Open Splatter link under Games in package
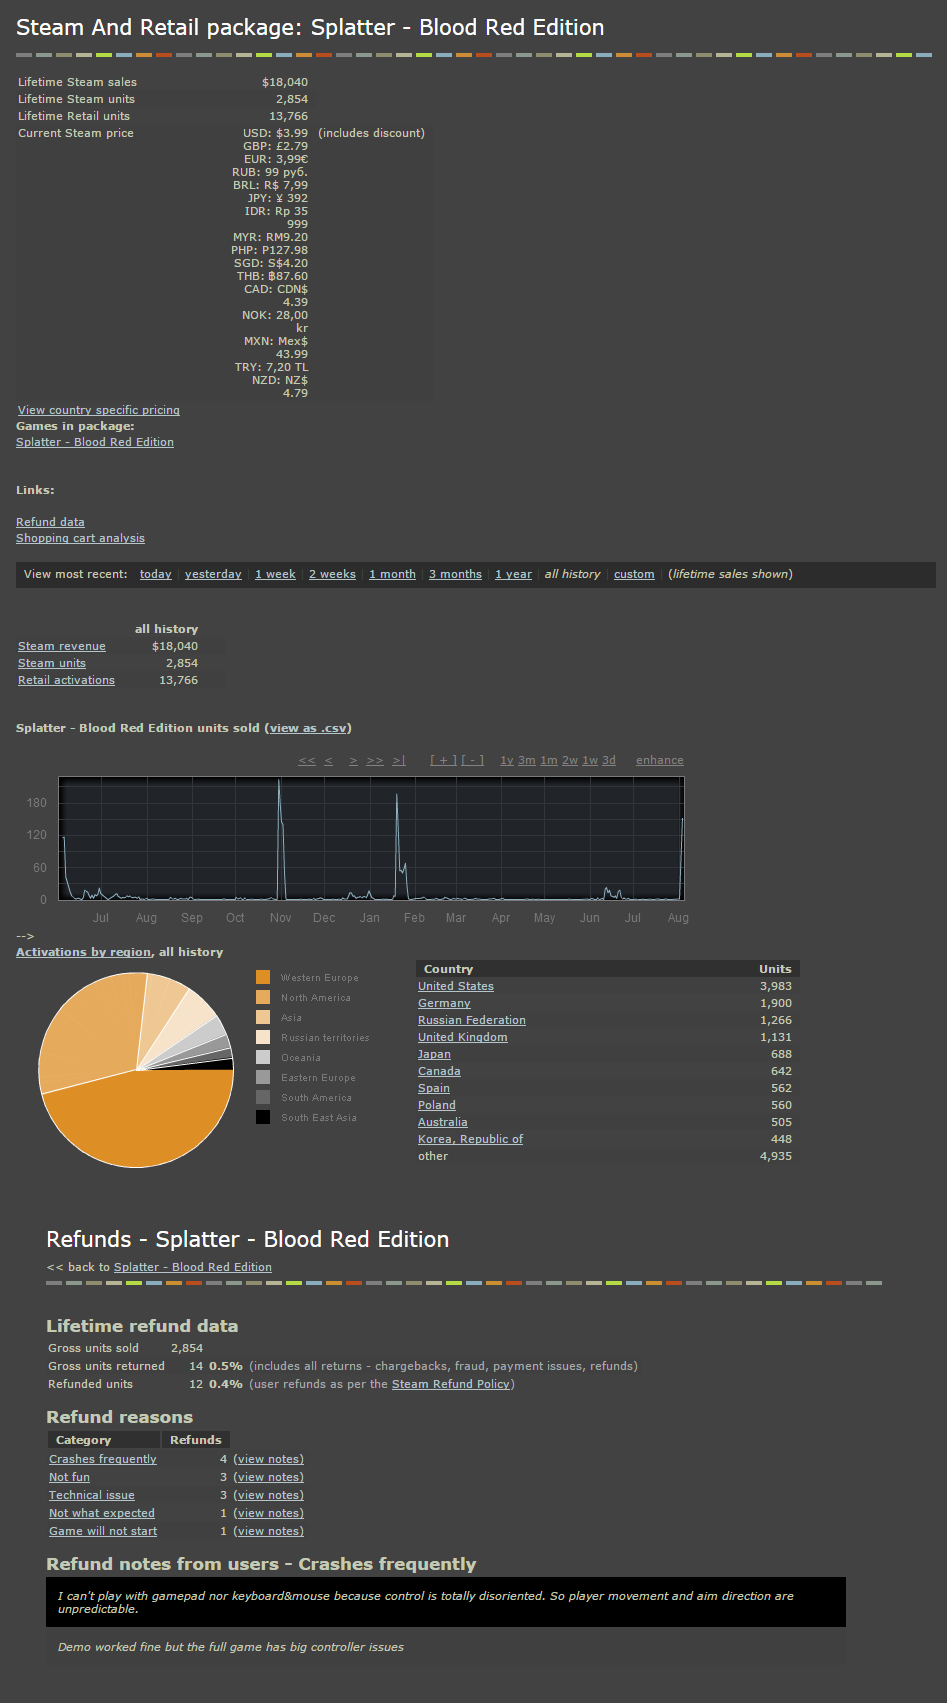947x1703 pixels. 95,442
